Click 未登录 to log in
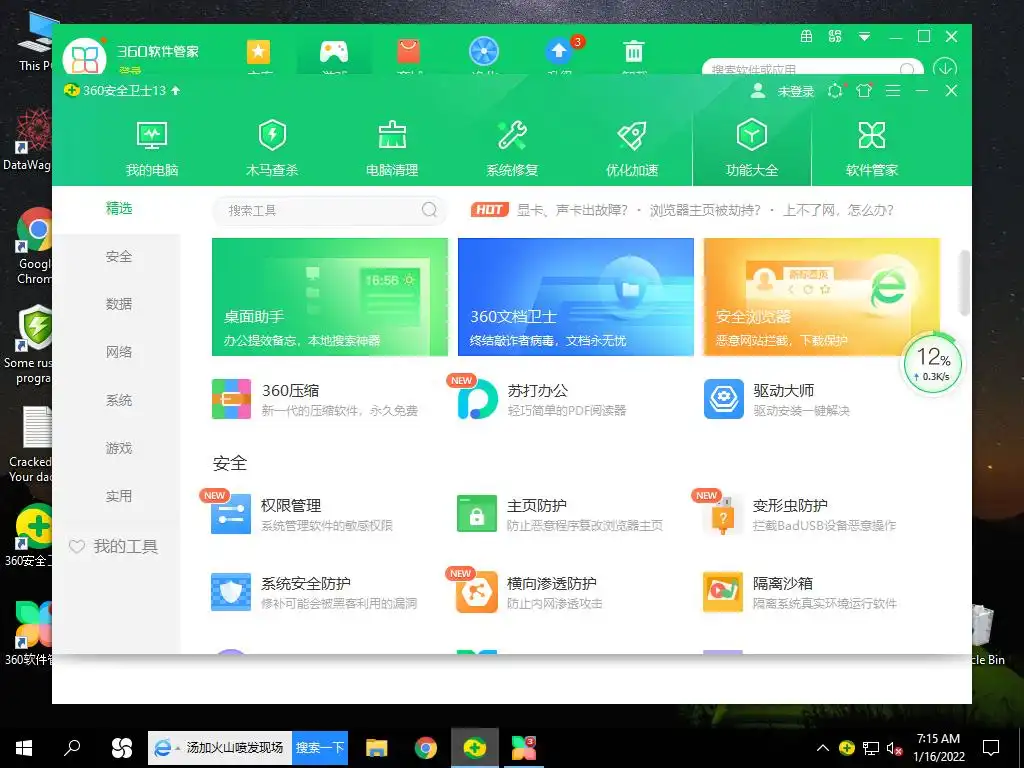The image size is (1024, 768). [795, 91]
